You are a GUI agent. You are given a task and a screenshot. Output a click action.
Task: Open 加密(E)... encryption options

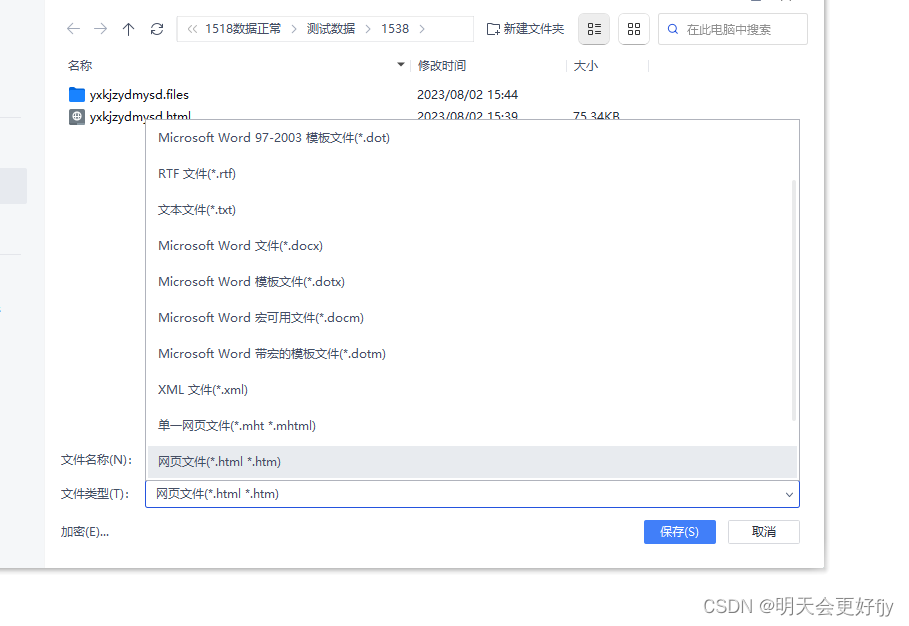tap(85, 532)
